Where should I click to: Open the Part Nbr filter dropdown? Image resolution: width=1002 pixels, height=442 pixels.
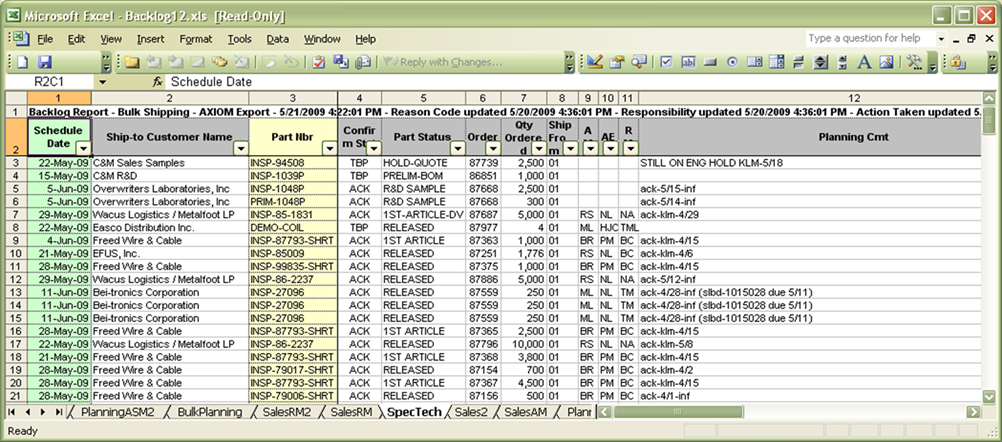(329, 148)
